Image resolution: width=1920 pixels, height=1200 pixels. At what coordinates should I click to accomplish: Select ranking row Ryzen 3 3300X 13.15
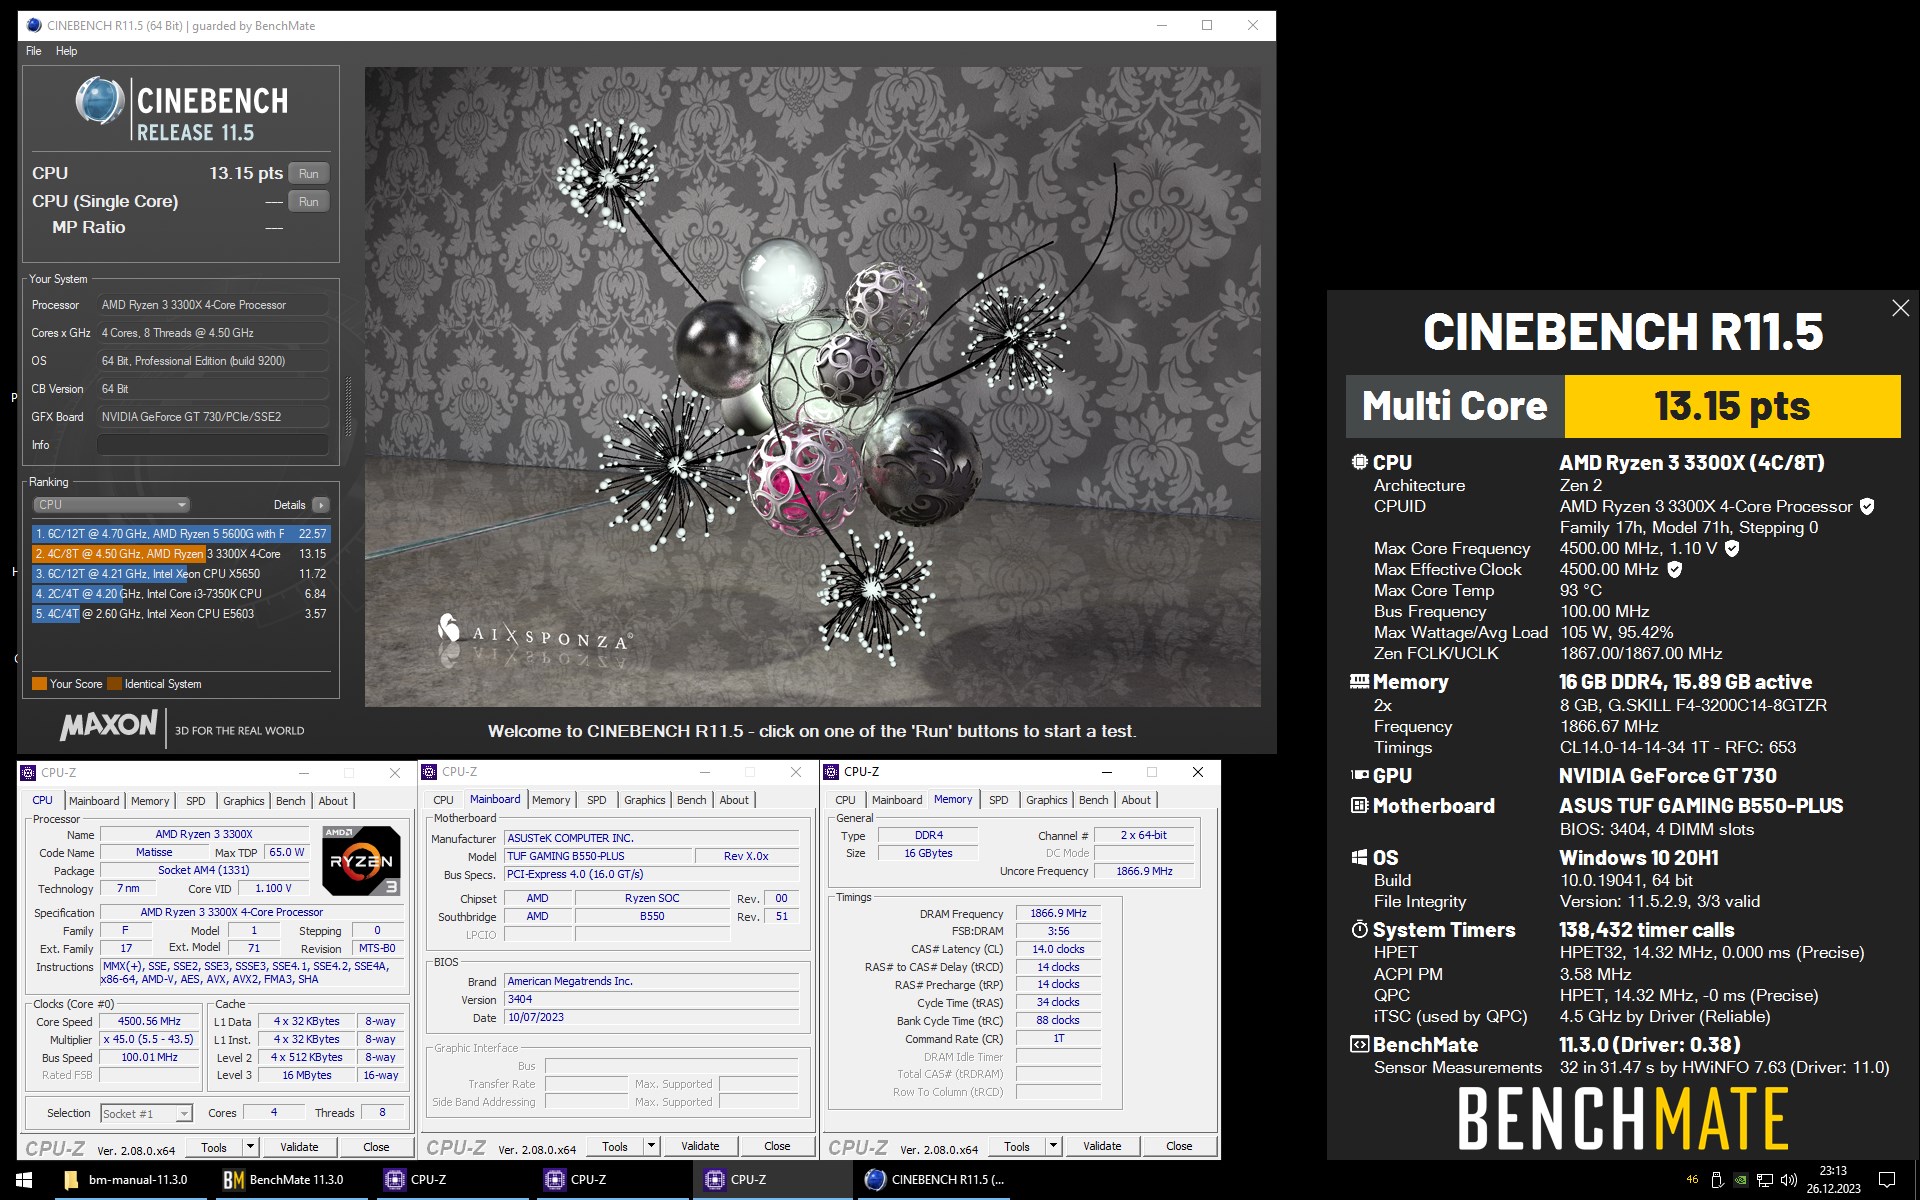tap(180, 554)
